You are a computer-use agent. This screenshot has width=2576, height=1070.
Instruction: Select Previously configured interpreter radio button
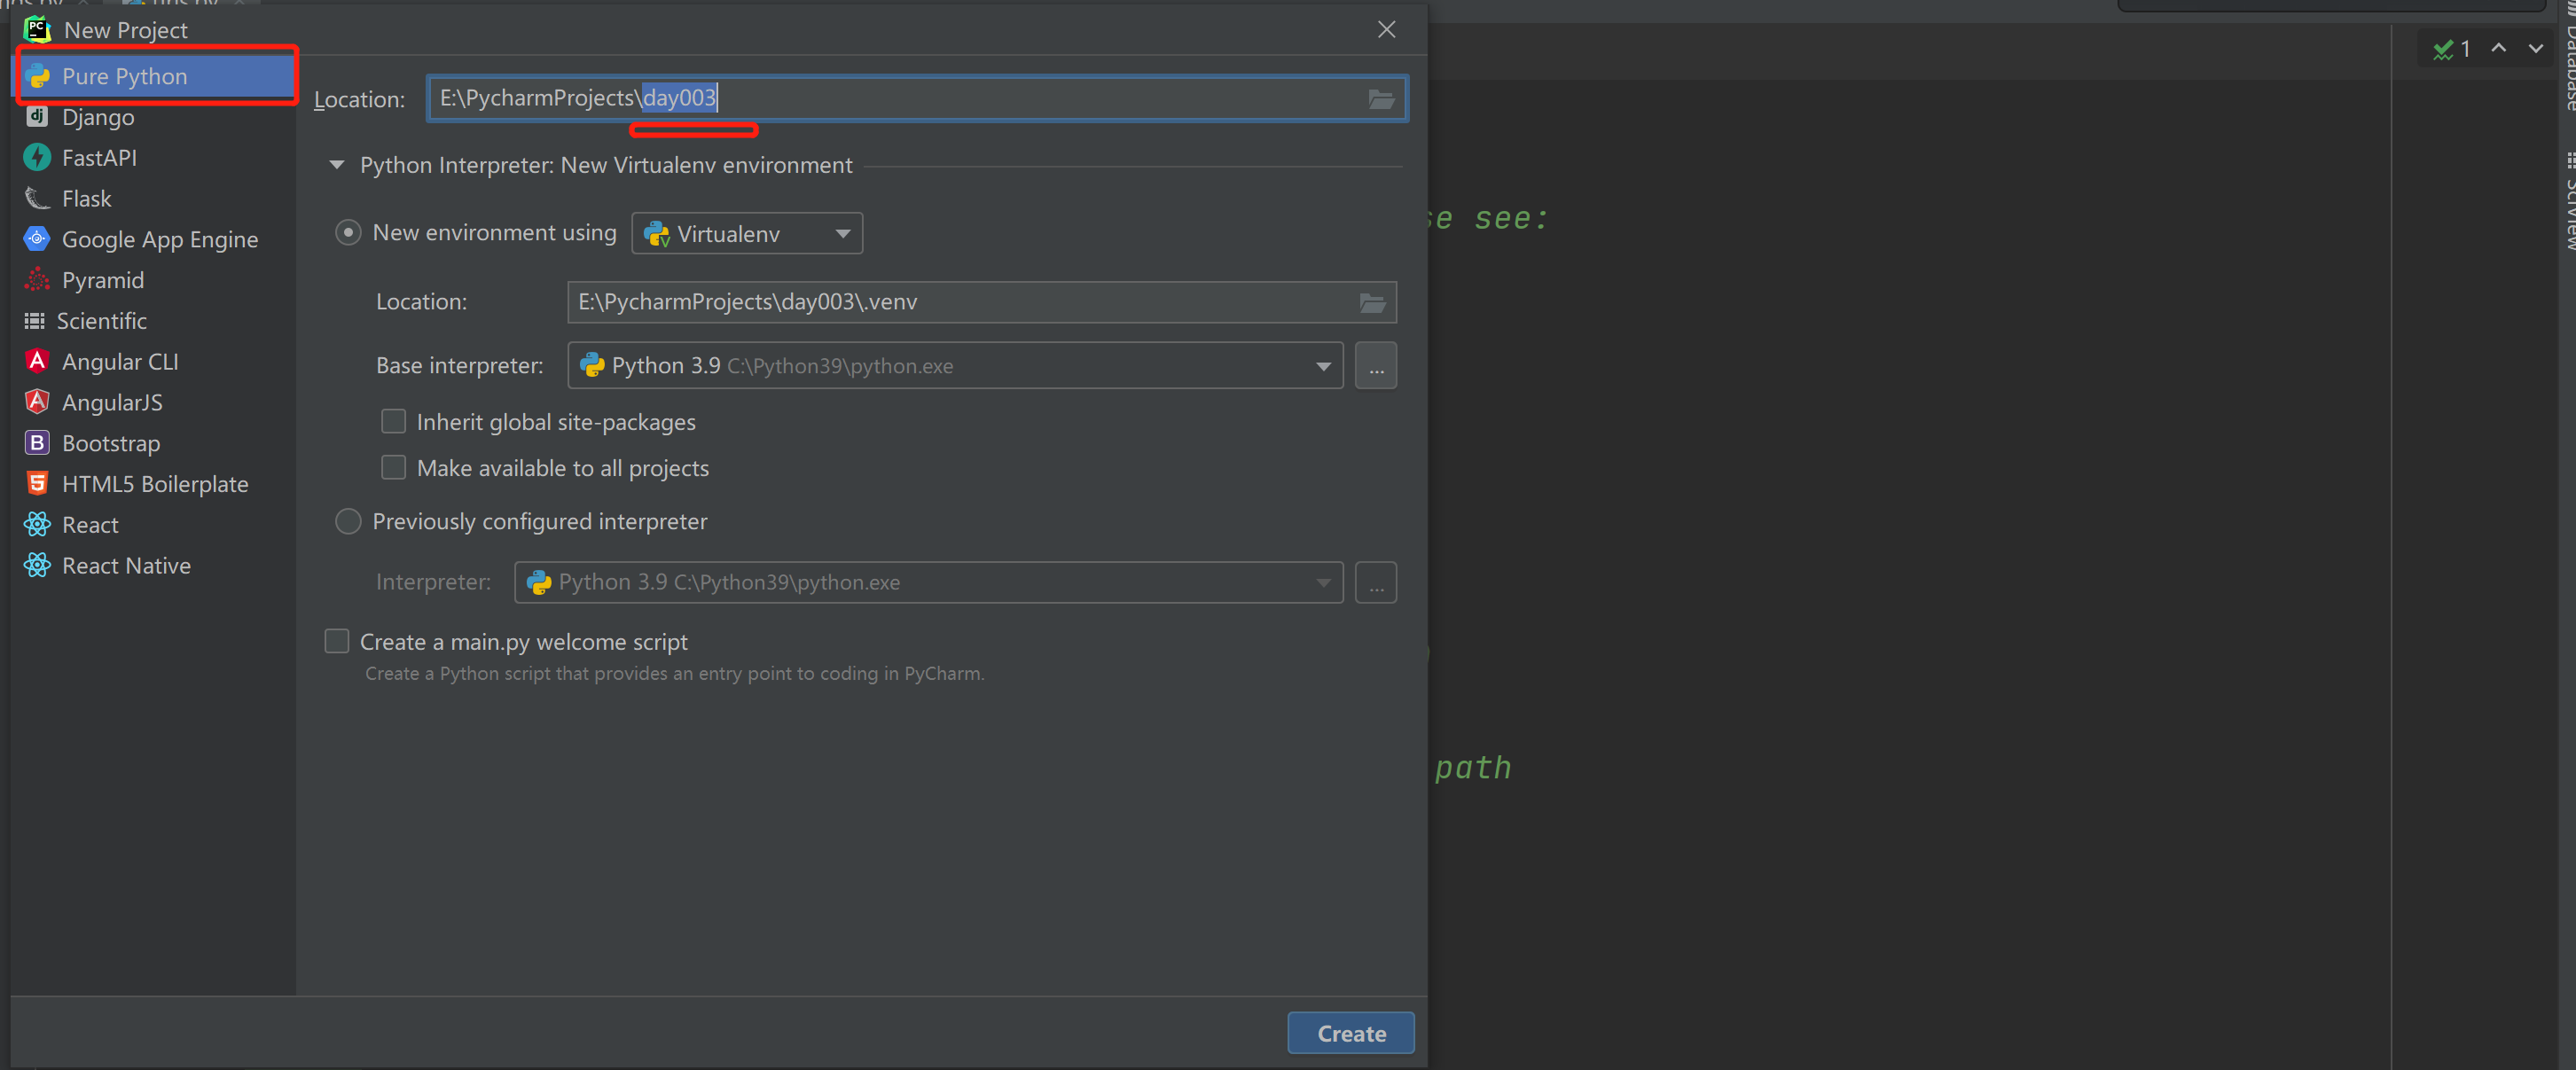(x=348, y=522)
